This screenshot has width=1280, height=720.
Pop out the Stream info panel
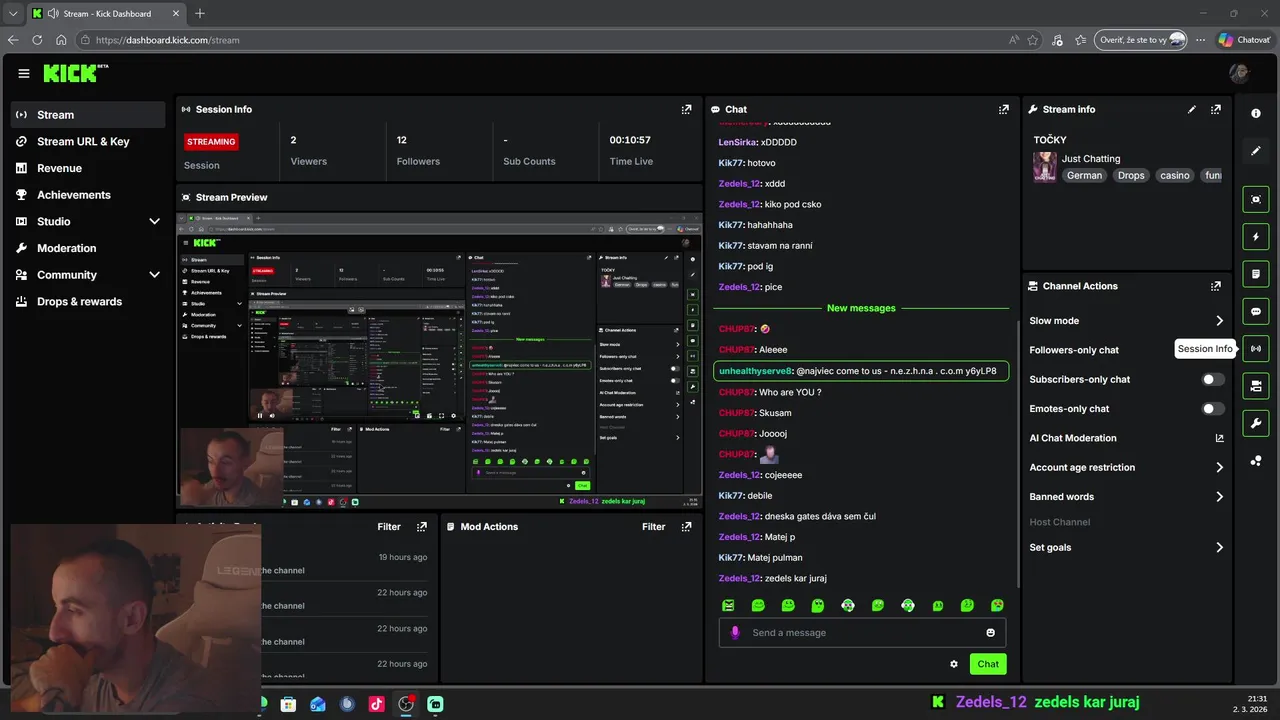tap(1215, 110)
